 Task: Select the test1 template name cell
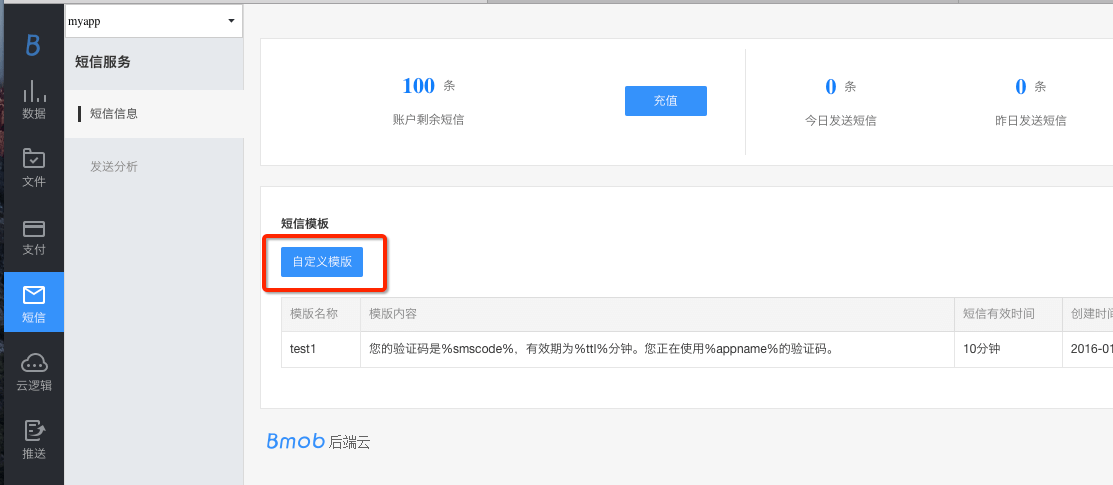[x=303, y=350]
